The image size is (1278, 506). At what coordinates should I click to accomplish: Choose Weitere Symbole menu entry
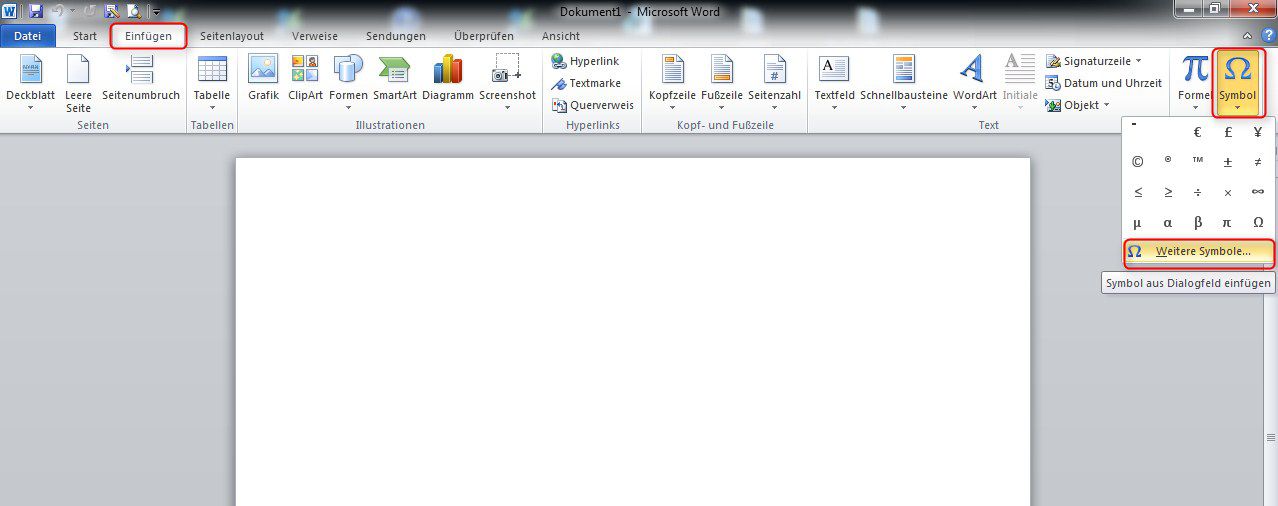[1199, 252]
